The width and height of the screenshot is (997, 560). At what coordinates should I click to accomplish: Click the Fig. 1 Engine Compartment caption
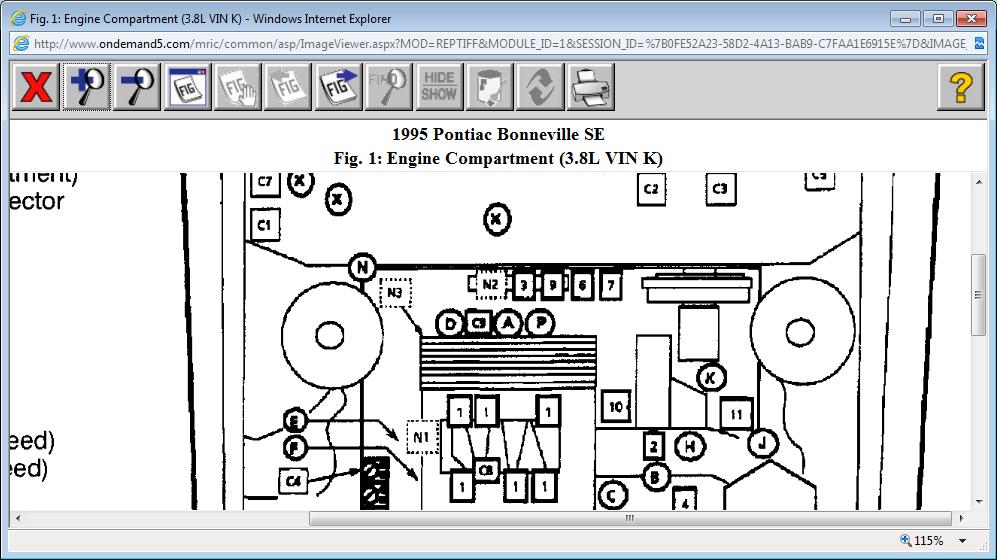coord(498,158)
